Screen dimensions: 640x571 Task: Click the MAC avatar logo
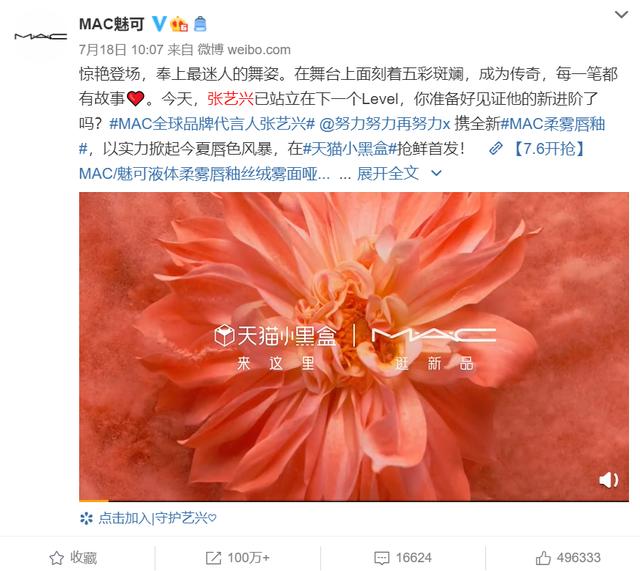click(x=40, y=36)
